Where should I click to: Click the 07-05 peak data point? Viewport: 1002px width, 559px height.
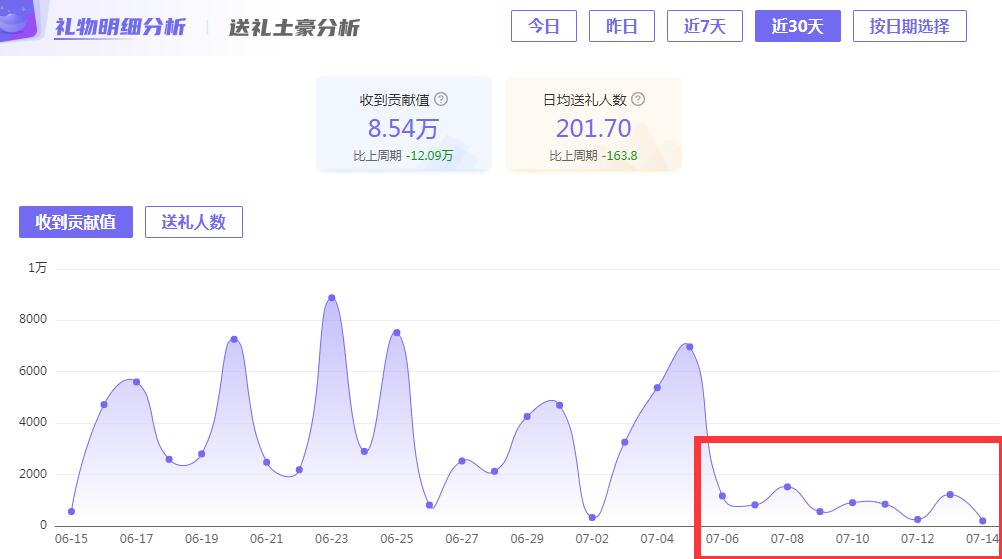[x=690, y=347]
